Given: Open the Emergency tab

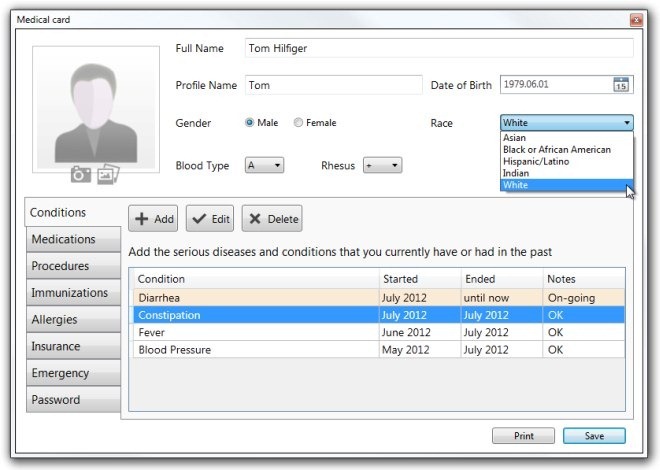Looking at the screenshot, I should click(x=73, y=373).
